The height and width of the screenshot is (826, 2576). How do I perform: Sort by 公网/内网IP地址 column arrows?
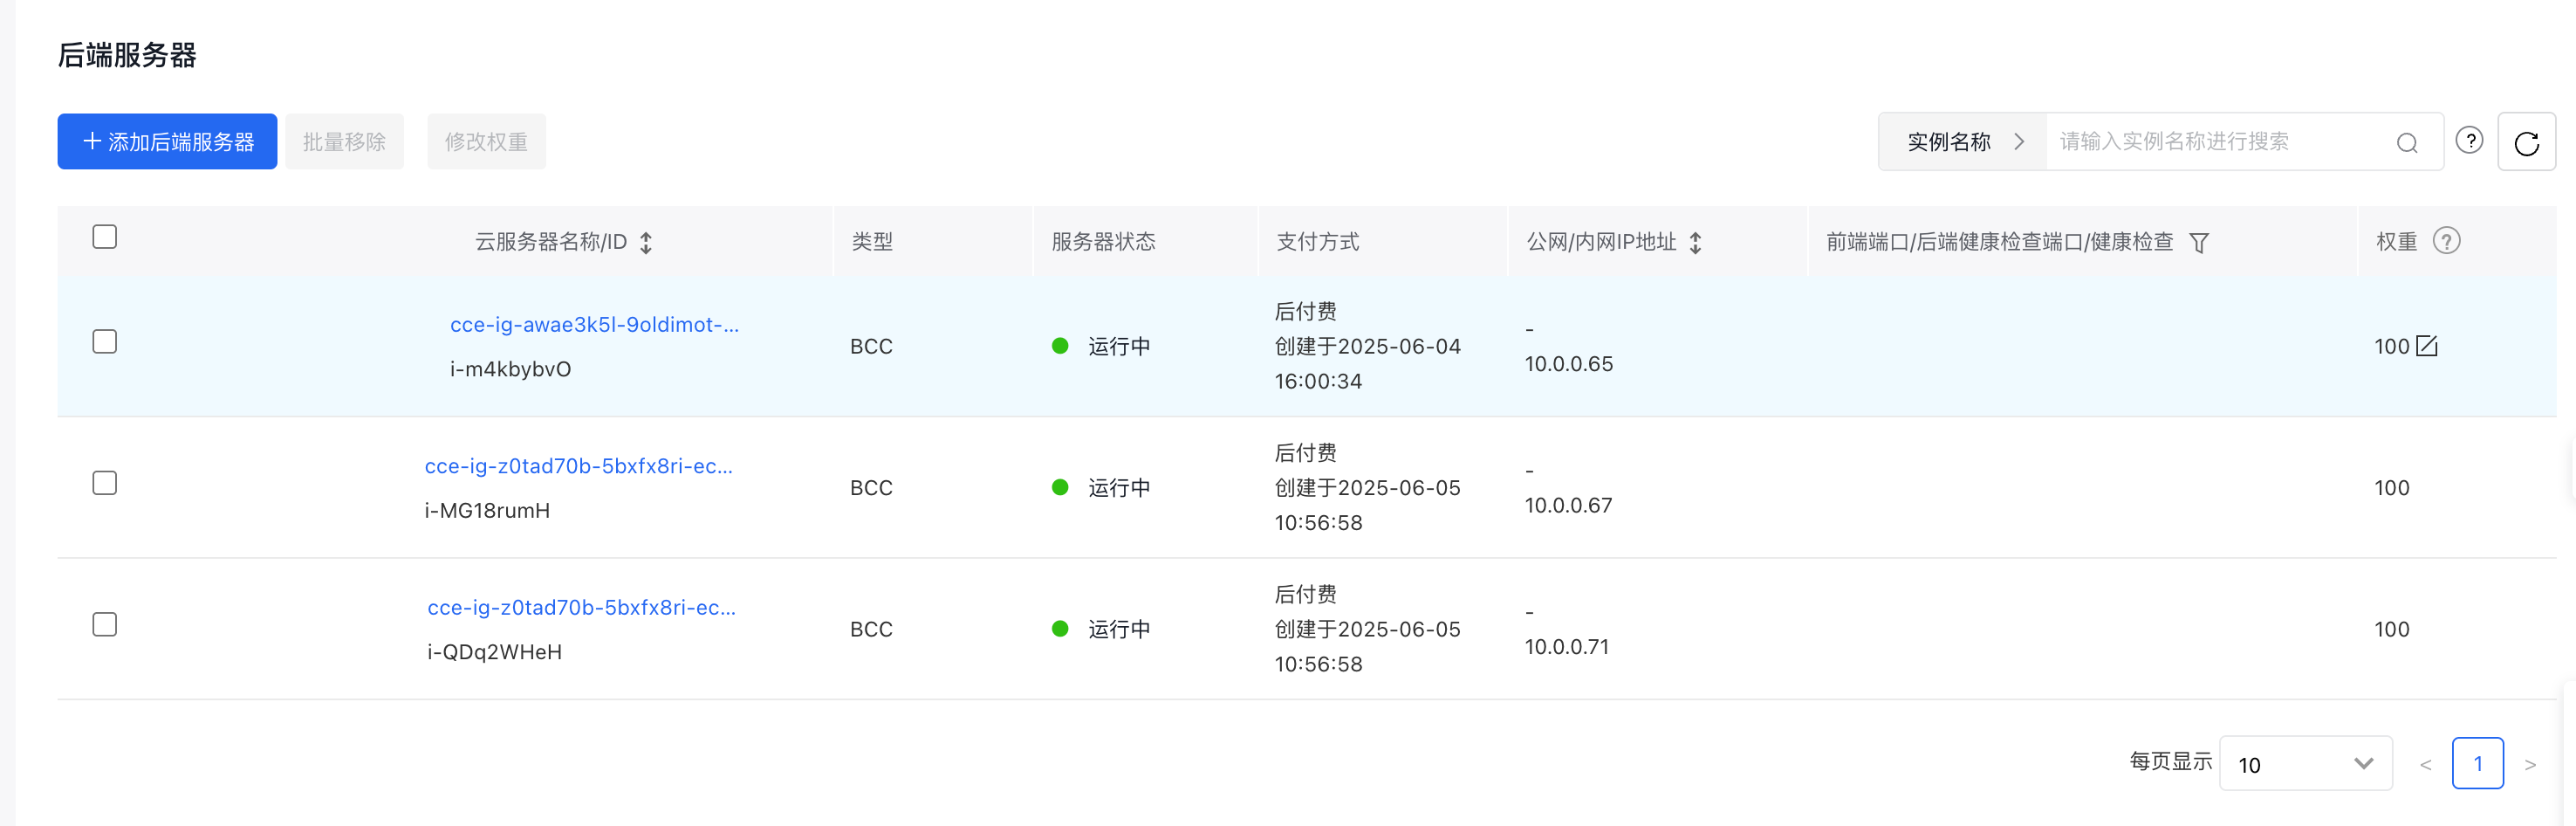[1695, 242]
